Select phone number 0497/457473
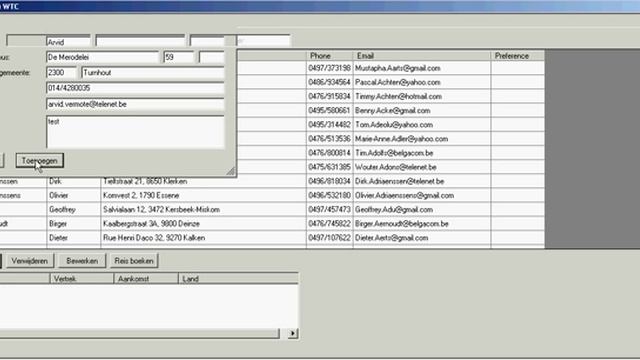 tap(329, 210)
